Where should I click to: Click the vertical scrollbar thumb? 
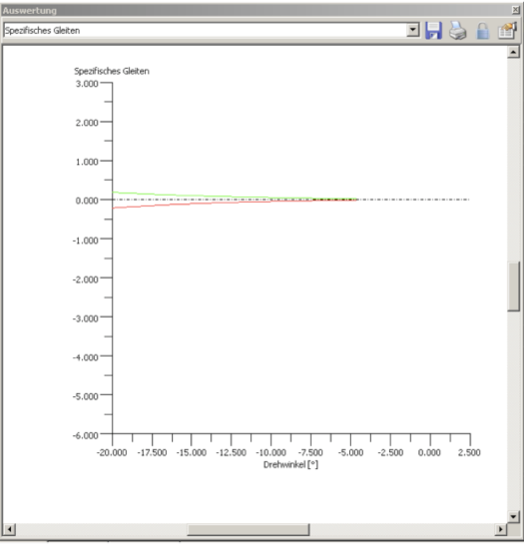pos(513,287)
